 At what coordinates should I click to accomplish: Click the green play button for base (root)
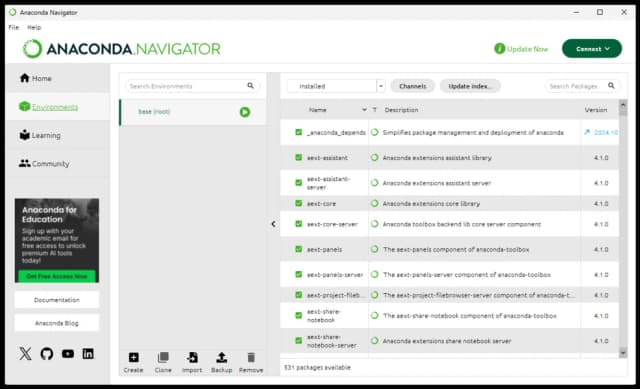tap(245, 112)
